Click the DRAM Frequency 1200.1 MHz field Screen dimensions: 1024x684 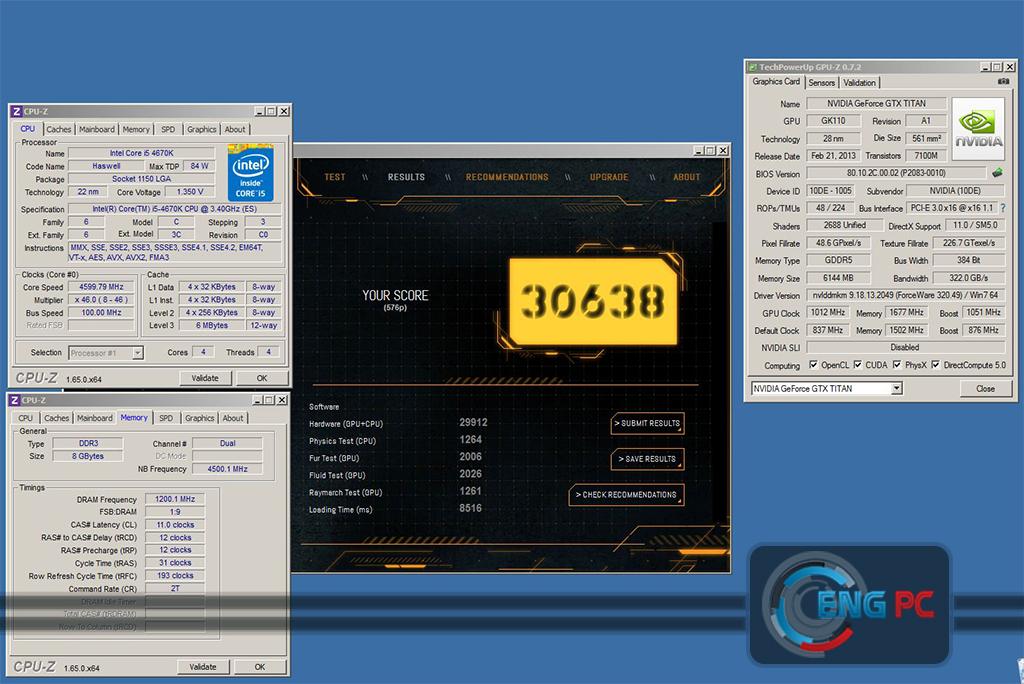(x=174, y=498)
